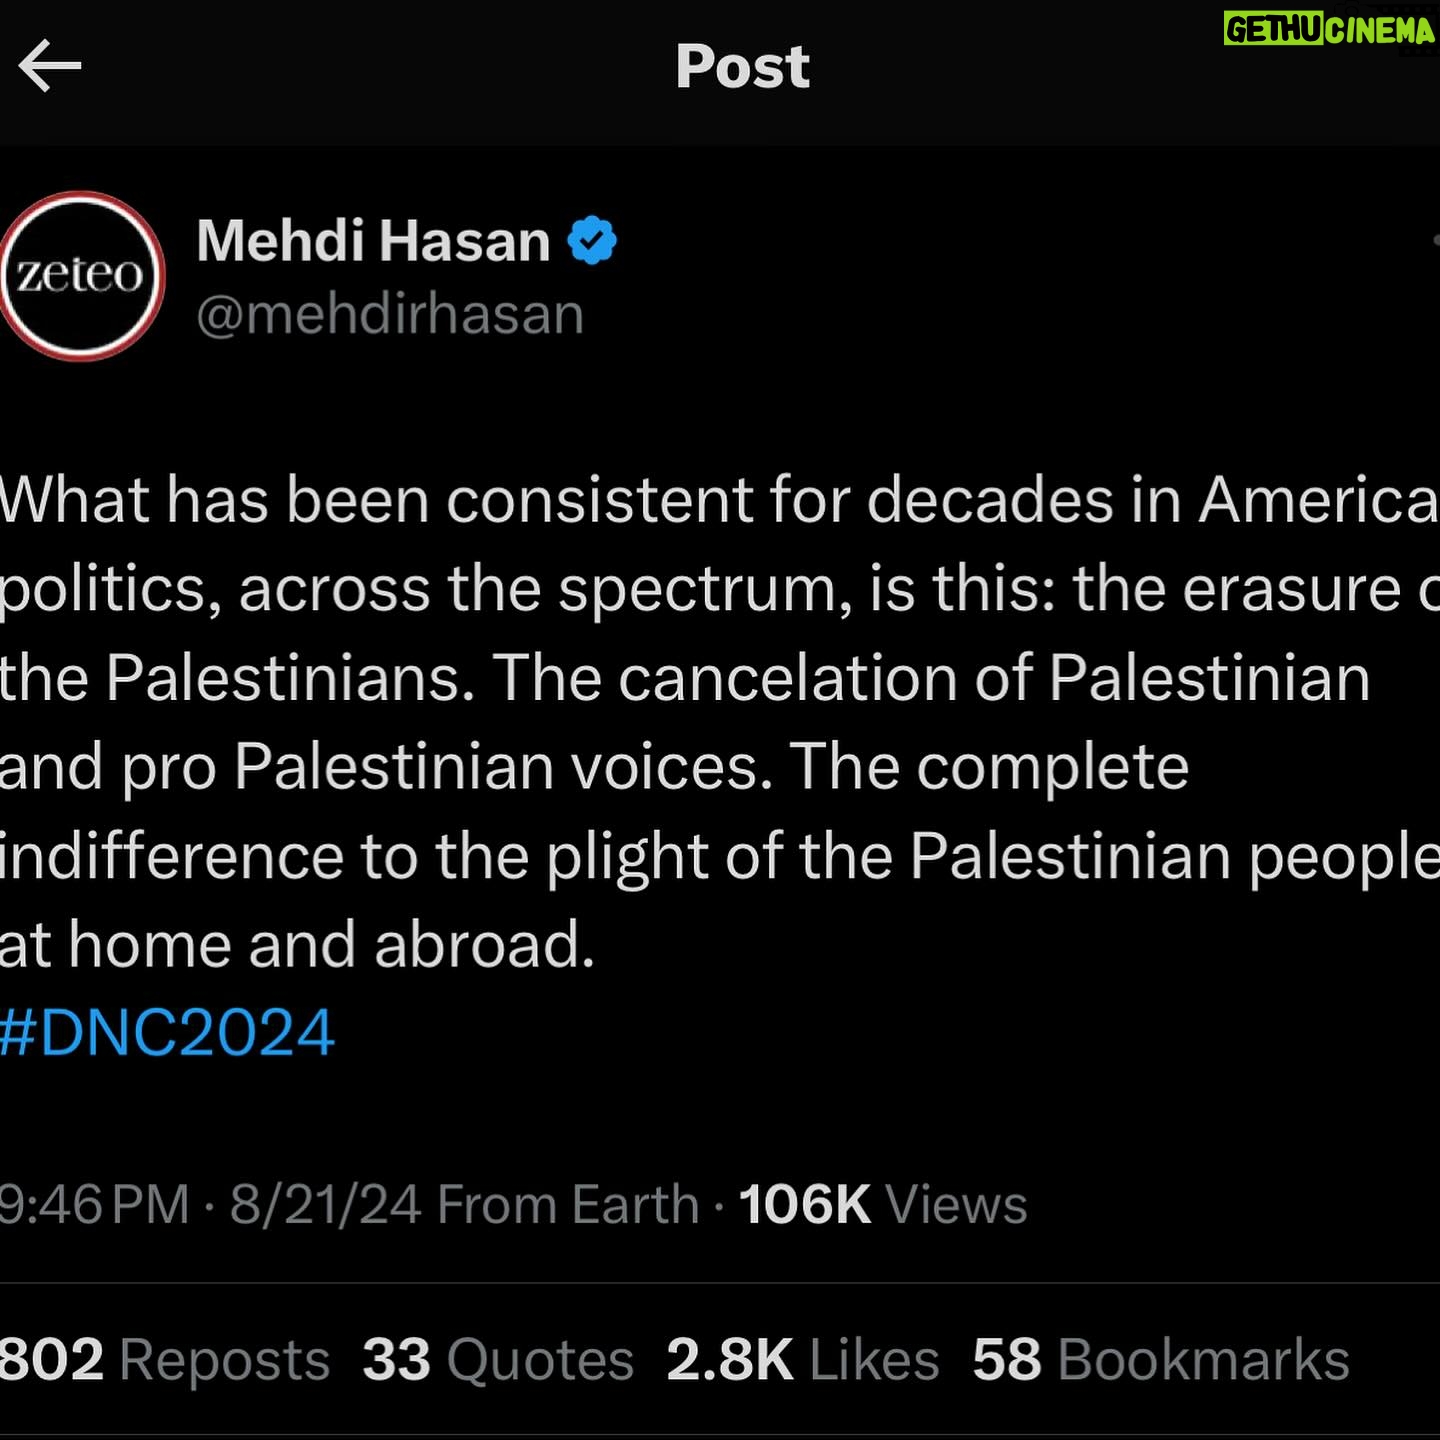Tap the back arrow icon
Viewport: 1440px width, 1440px height.
[50, 66]
